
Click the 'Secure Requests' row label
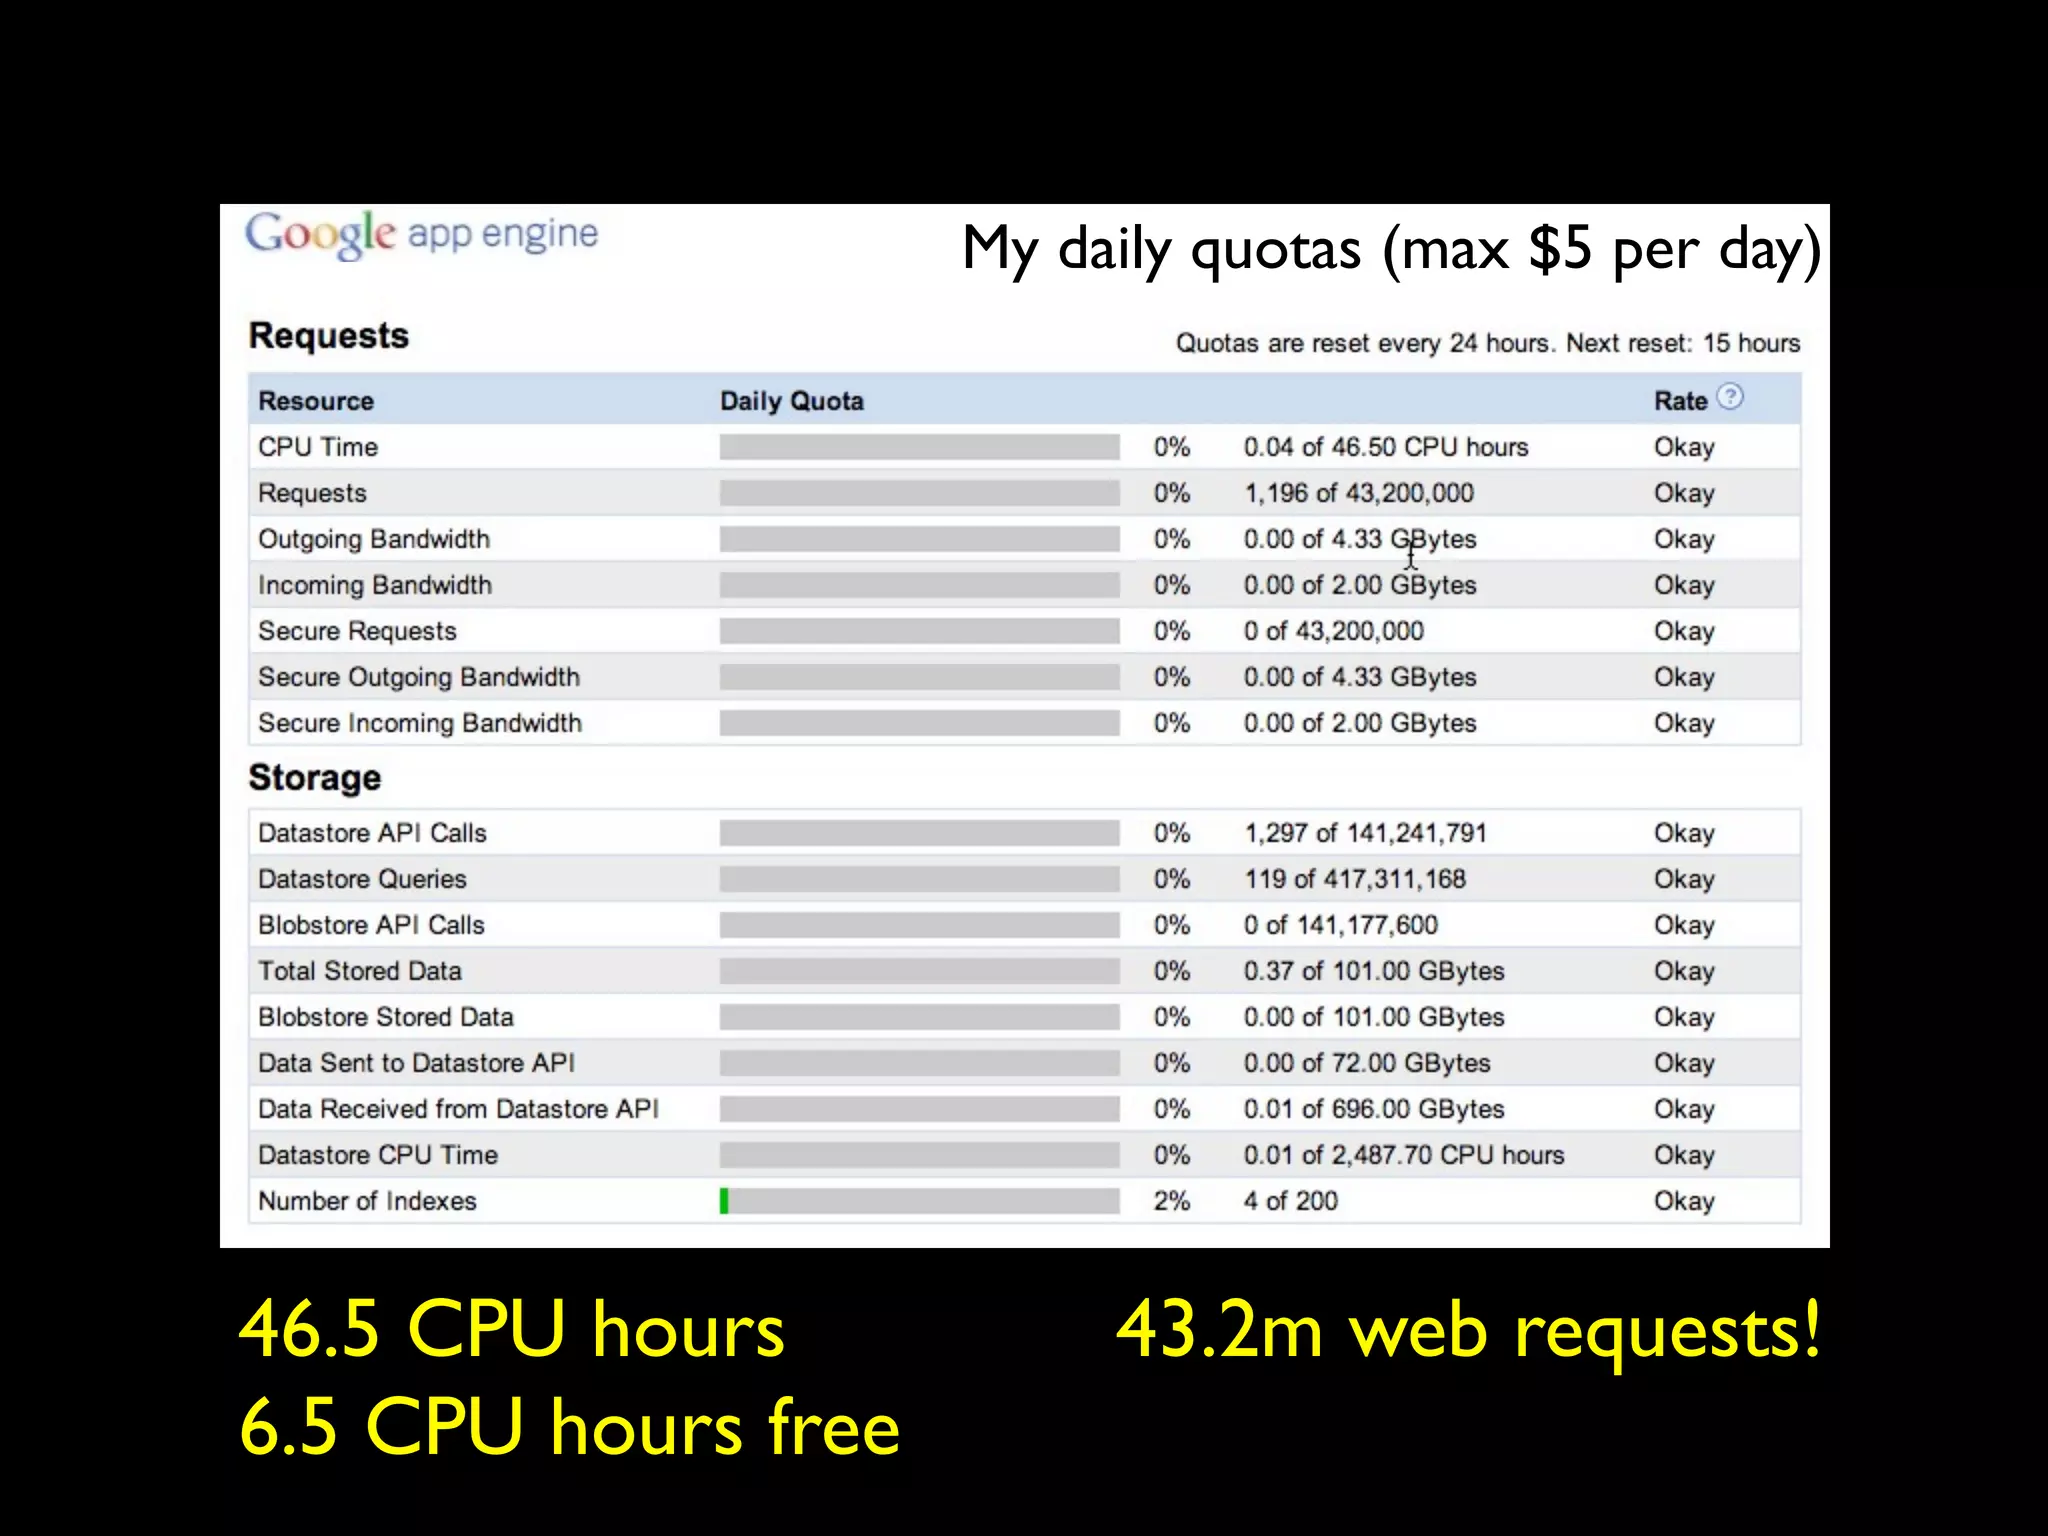pos(357,631)
